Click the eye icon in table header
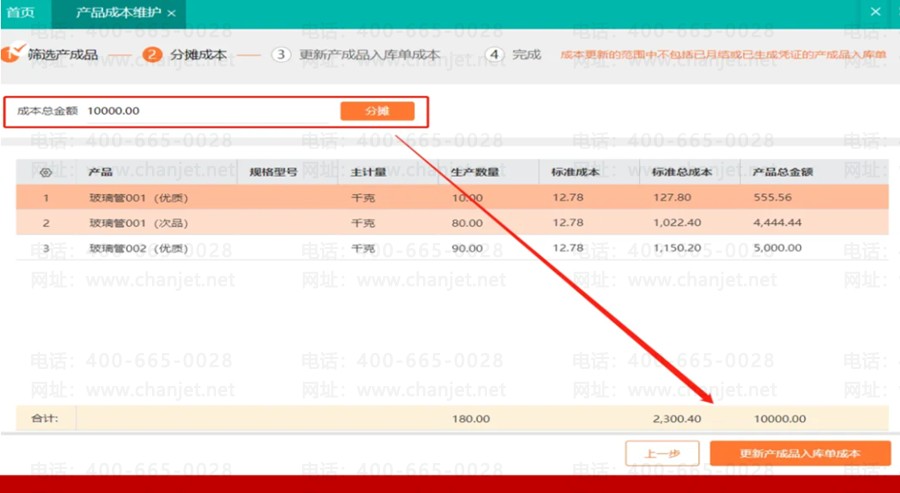900x493 pixels. pos(46,172)
